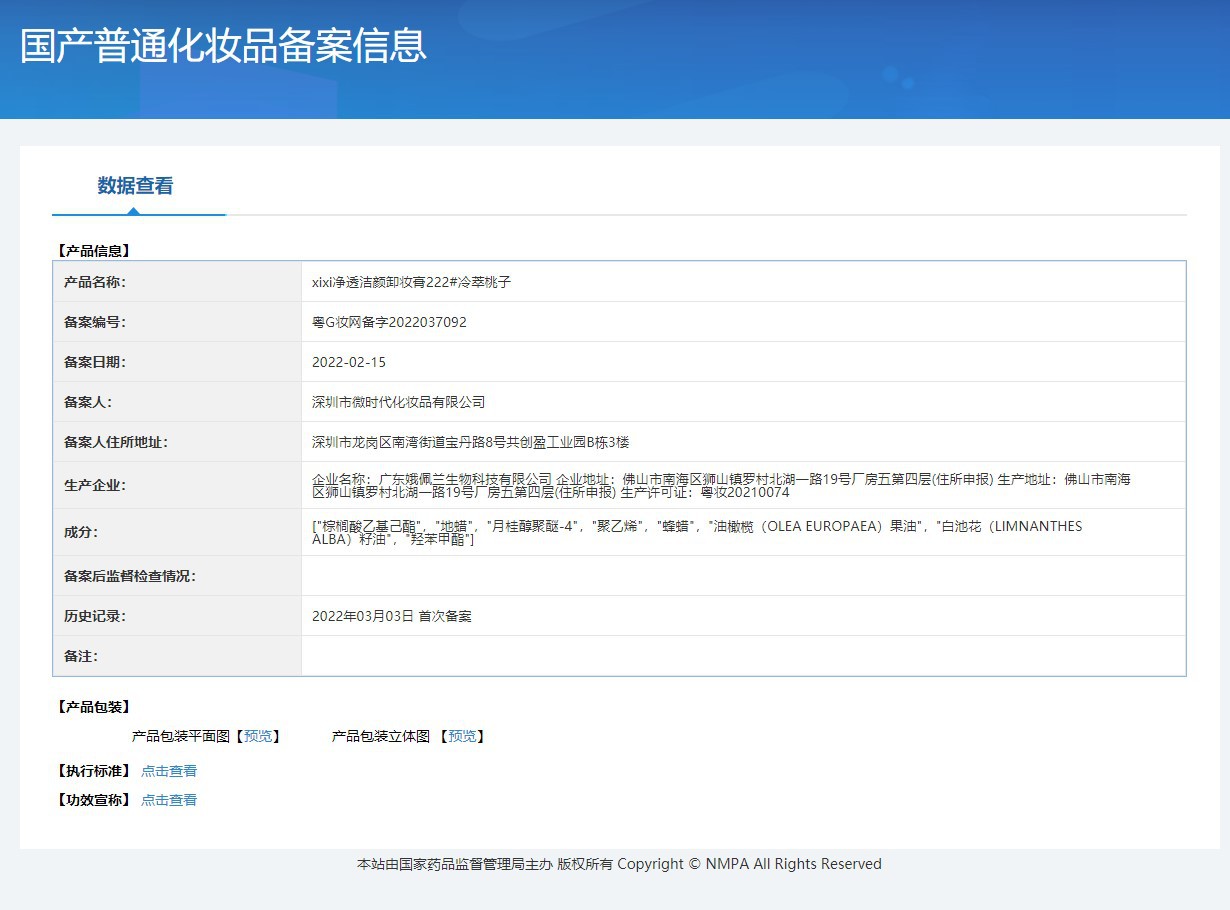This screenshot has width=1230, height=910.
Task: Click 点击查看 next to 功效宣称
Action: click(x=168, y=799)
